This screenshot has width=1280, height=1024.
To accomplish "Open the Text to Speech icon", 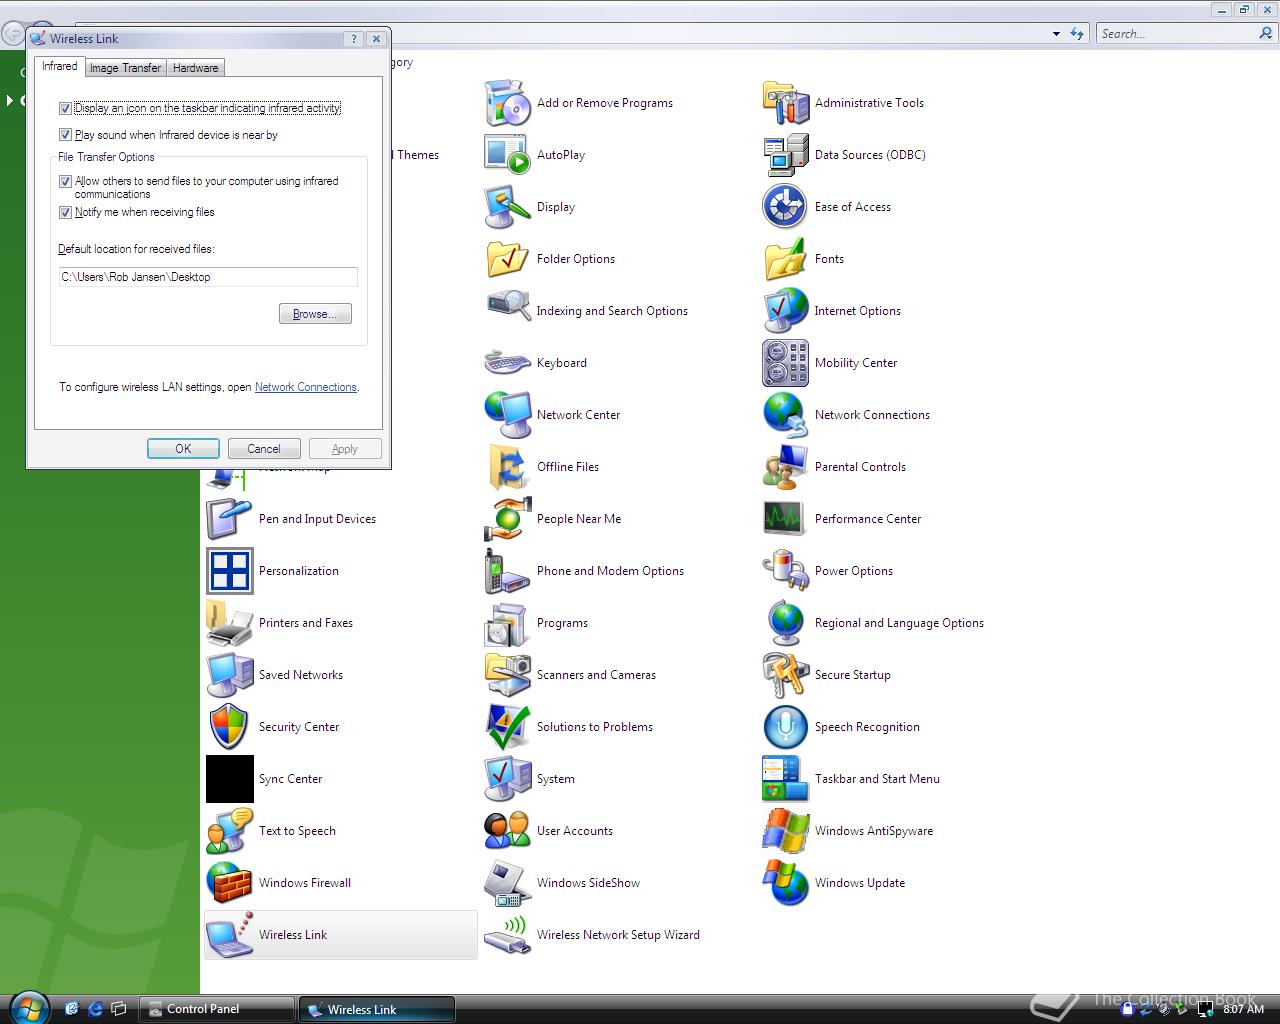I will click(229, 831).
